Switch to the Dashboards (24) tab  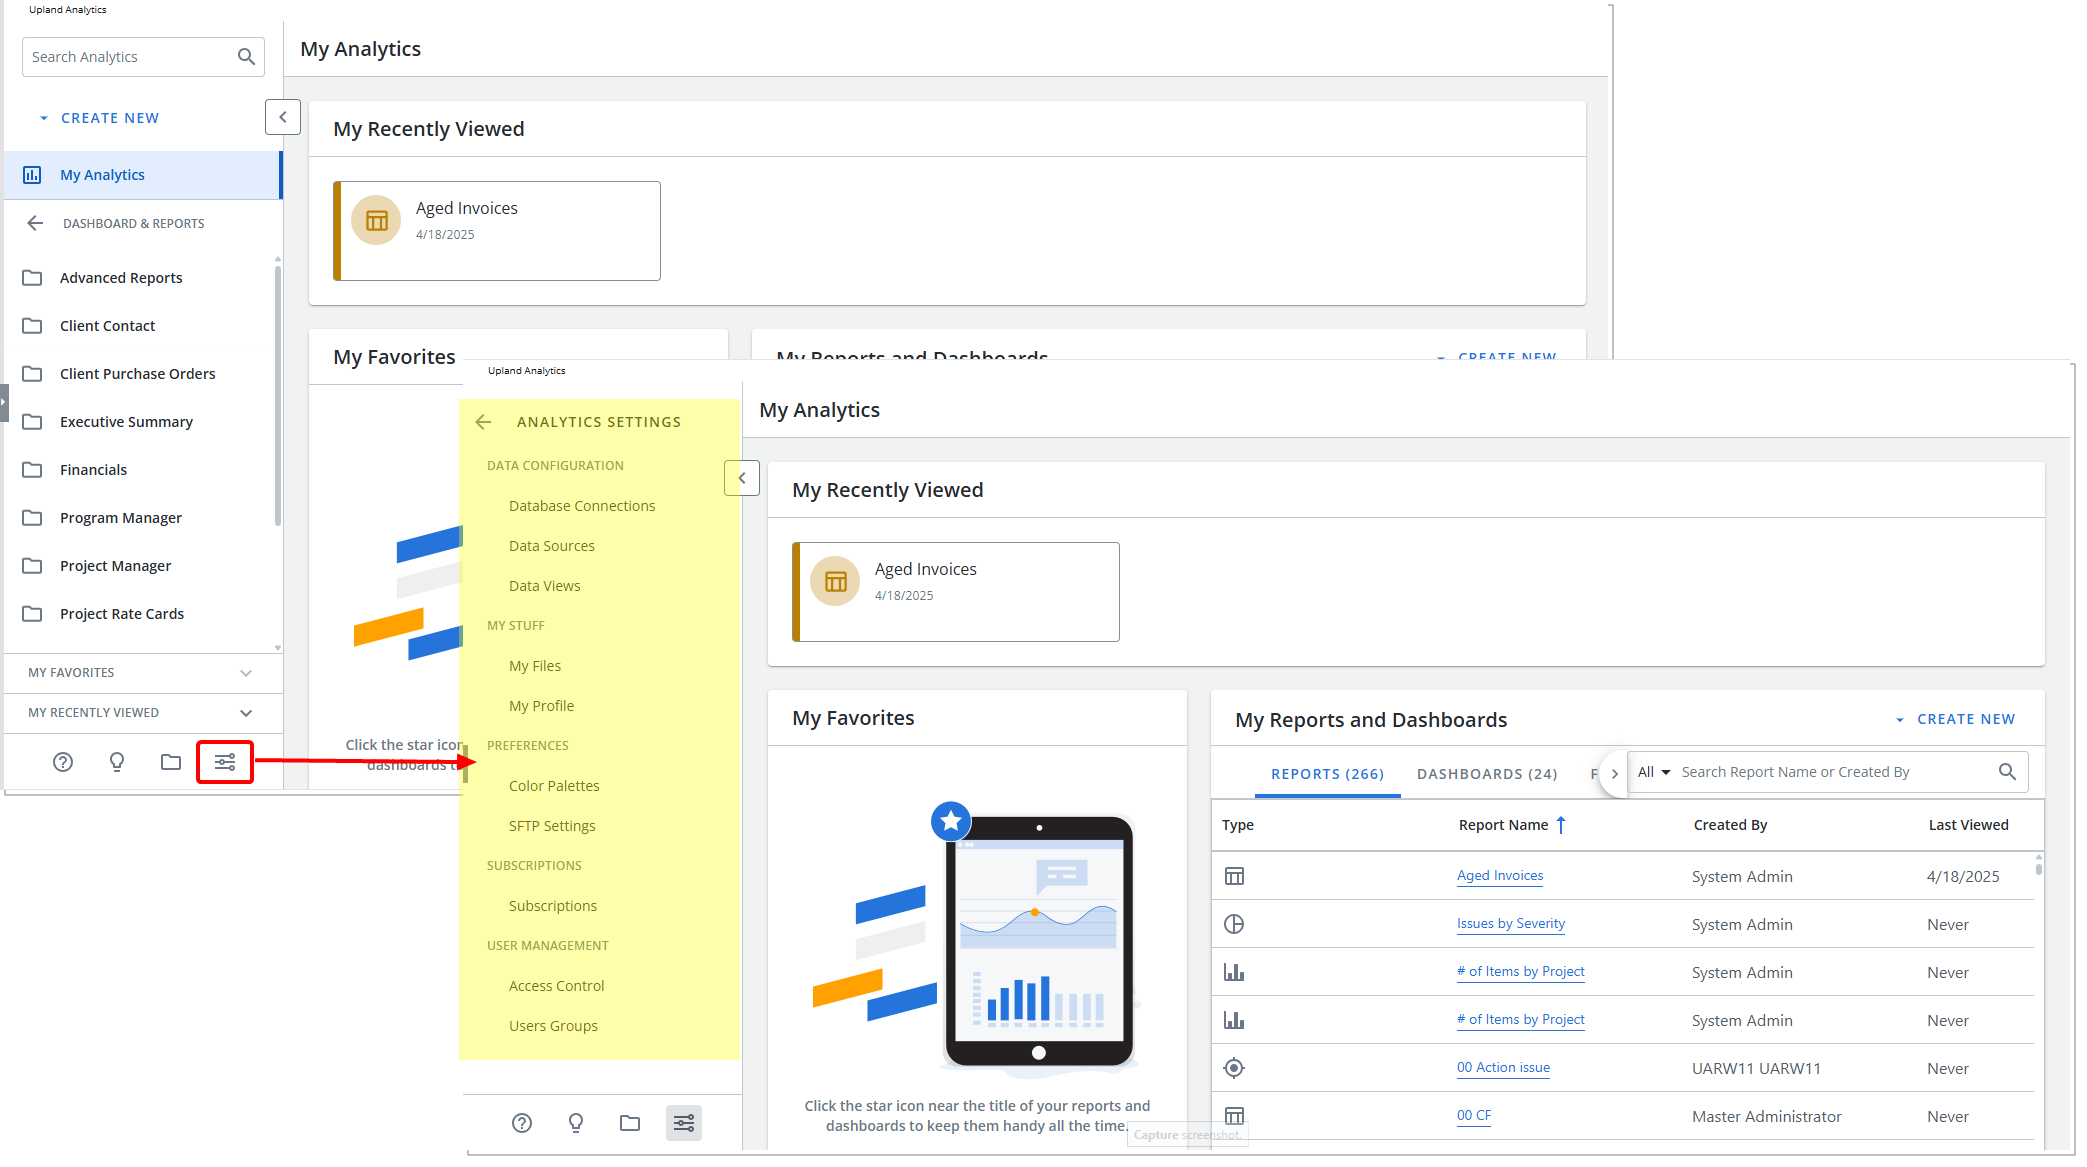(1486, 774)
